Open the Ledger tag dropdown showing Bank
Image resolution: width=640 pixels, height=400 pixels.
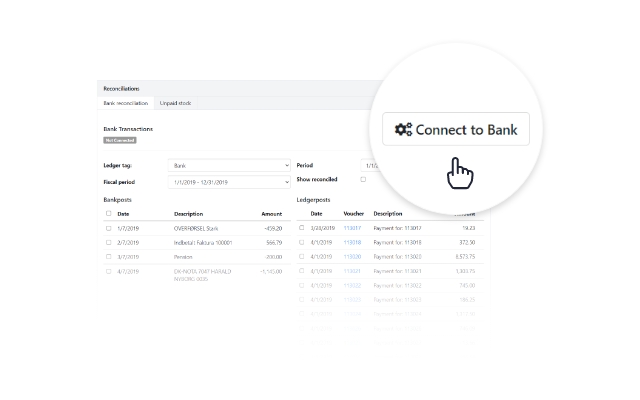229,165
